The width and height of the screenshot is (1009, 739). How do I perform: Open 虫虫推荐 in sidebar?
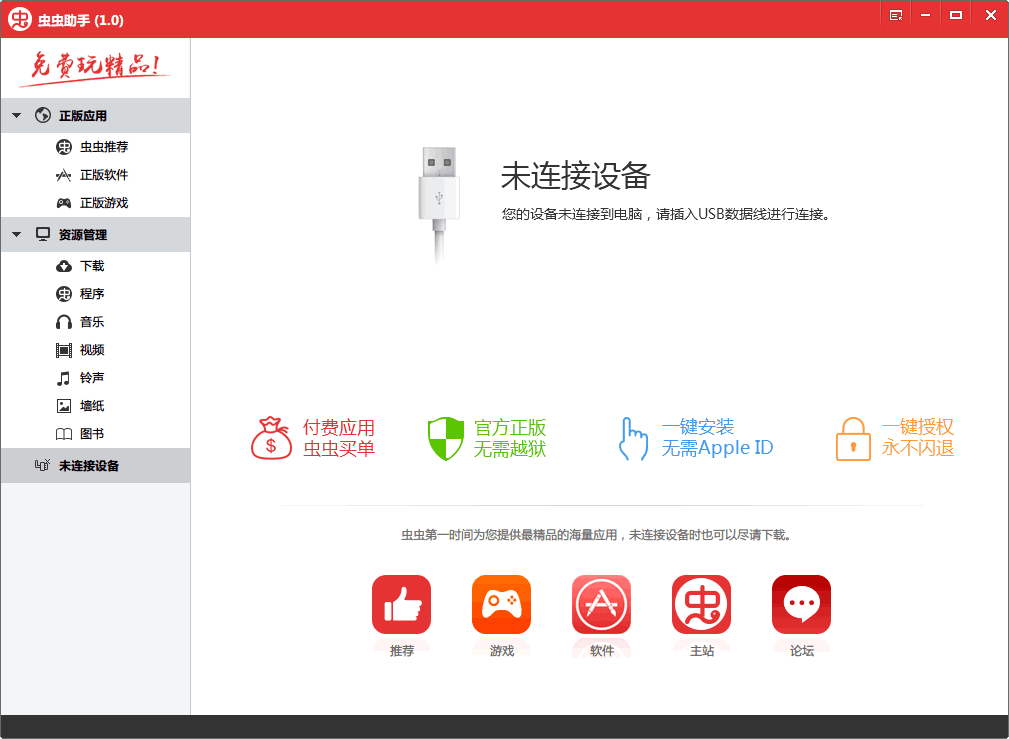(x=95, y=147)
